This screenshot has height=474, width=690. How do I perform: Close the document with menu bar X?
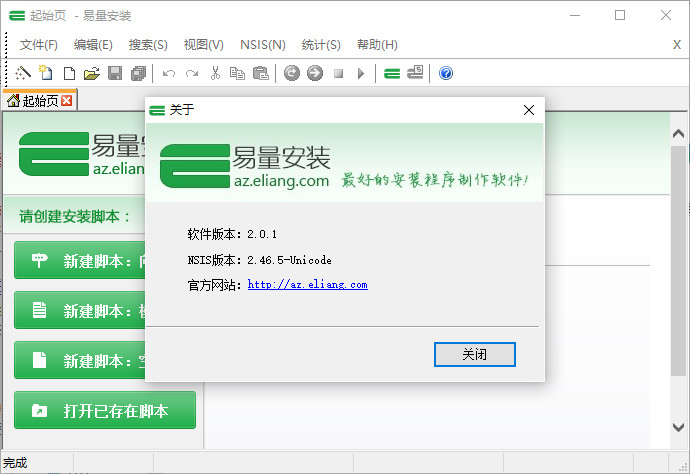point(677,44)
